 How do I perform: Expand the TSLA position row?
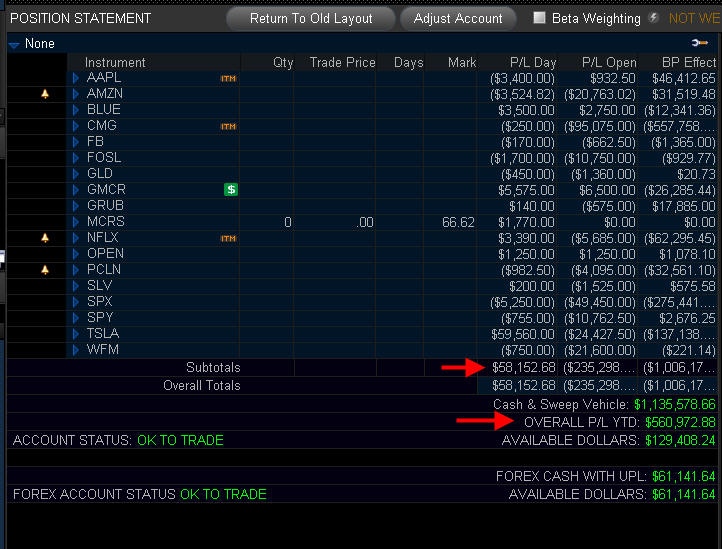pyautogui.click(x=76, y=334)
